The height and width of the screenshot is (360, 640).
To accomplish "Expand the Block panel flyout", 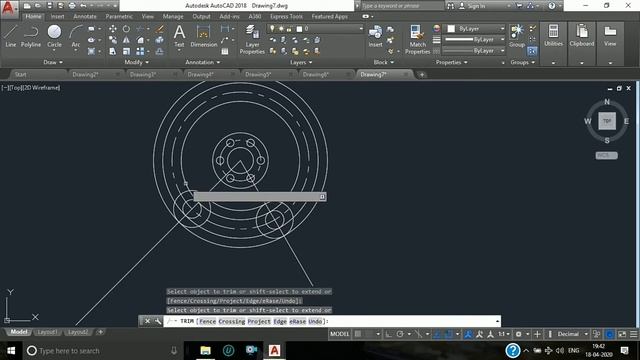I will click(384, 62).
